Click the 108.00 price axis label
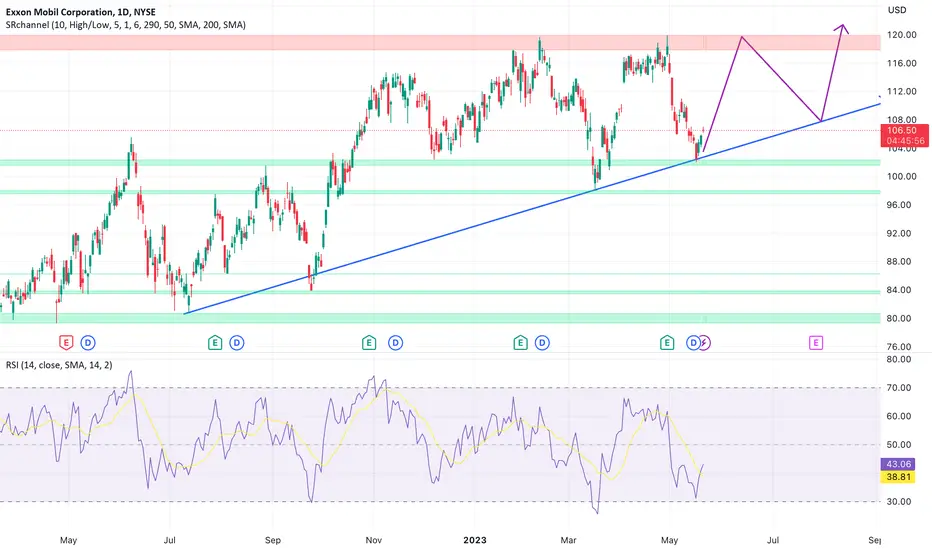This screenshot has width=932, height=550. 901,120
